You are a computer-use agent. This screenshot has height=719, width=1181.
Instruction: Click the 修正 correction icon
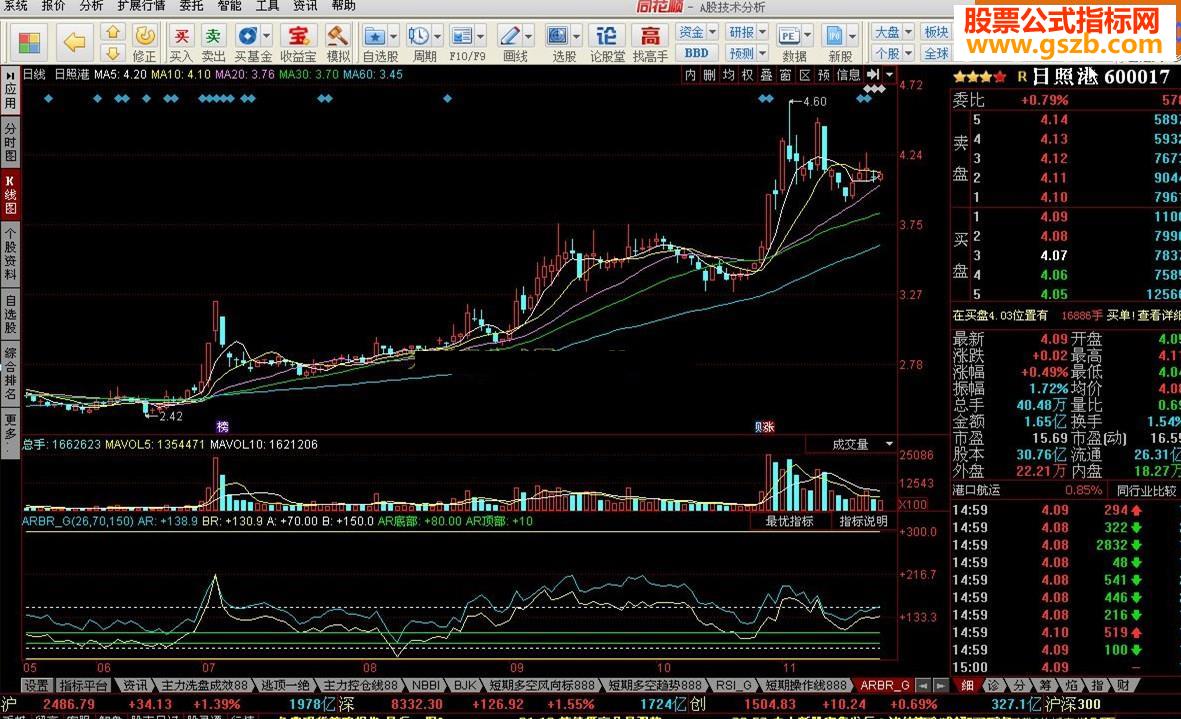tap(144, 43)
